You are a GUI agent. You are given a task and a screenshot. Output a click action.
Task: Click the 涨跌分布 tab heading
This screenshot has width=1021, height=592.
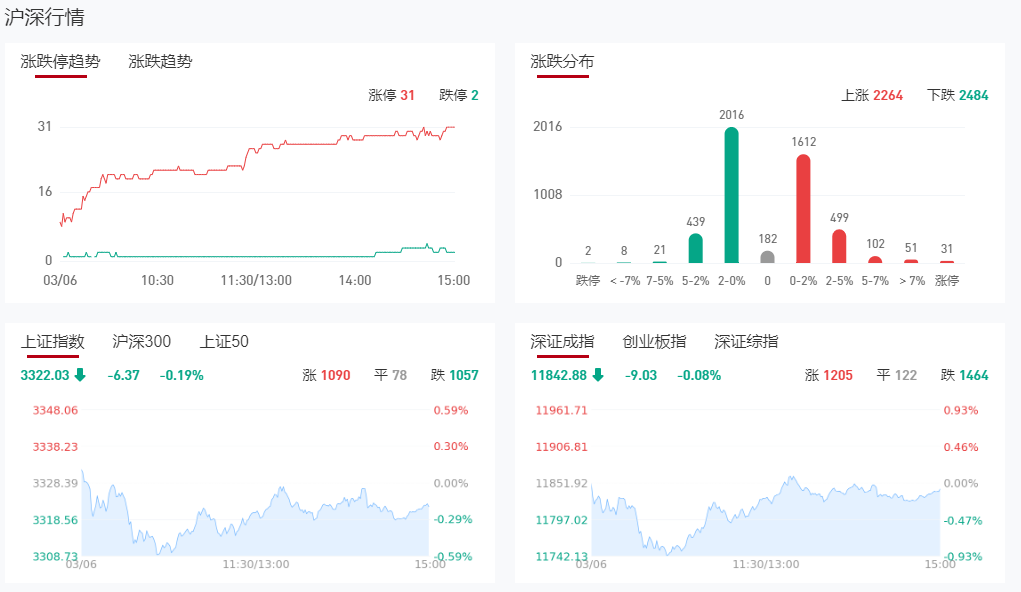pyautogui.click(x=562, y=61)
